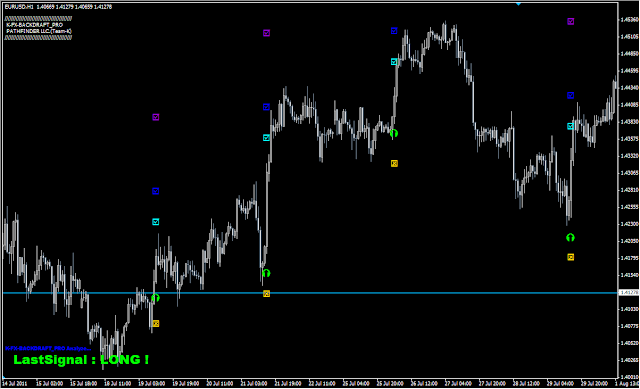Click the '15 Jul 02:00' time axis label
Screen dimensions: 640x389
point(49,384)
